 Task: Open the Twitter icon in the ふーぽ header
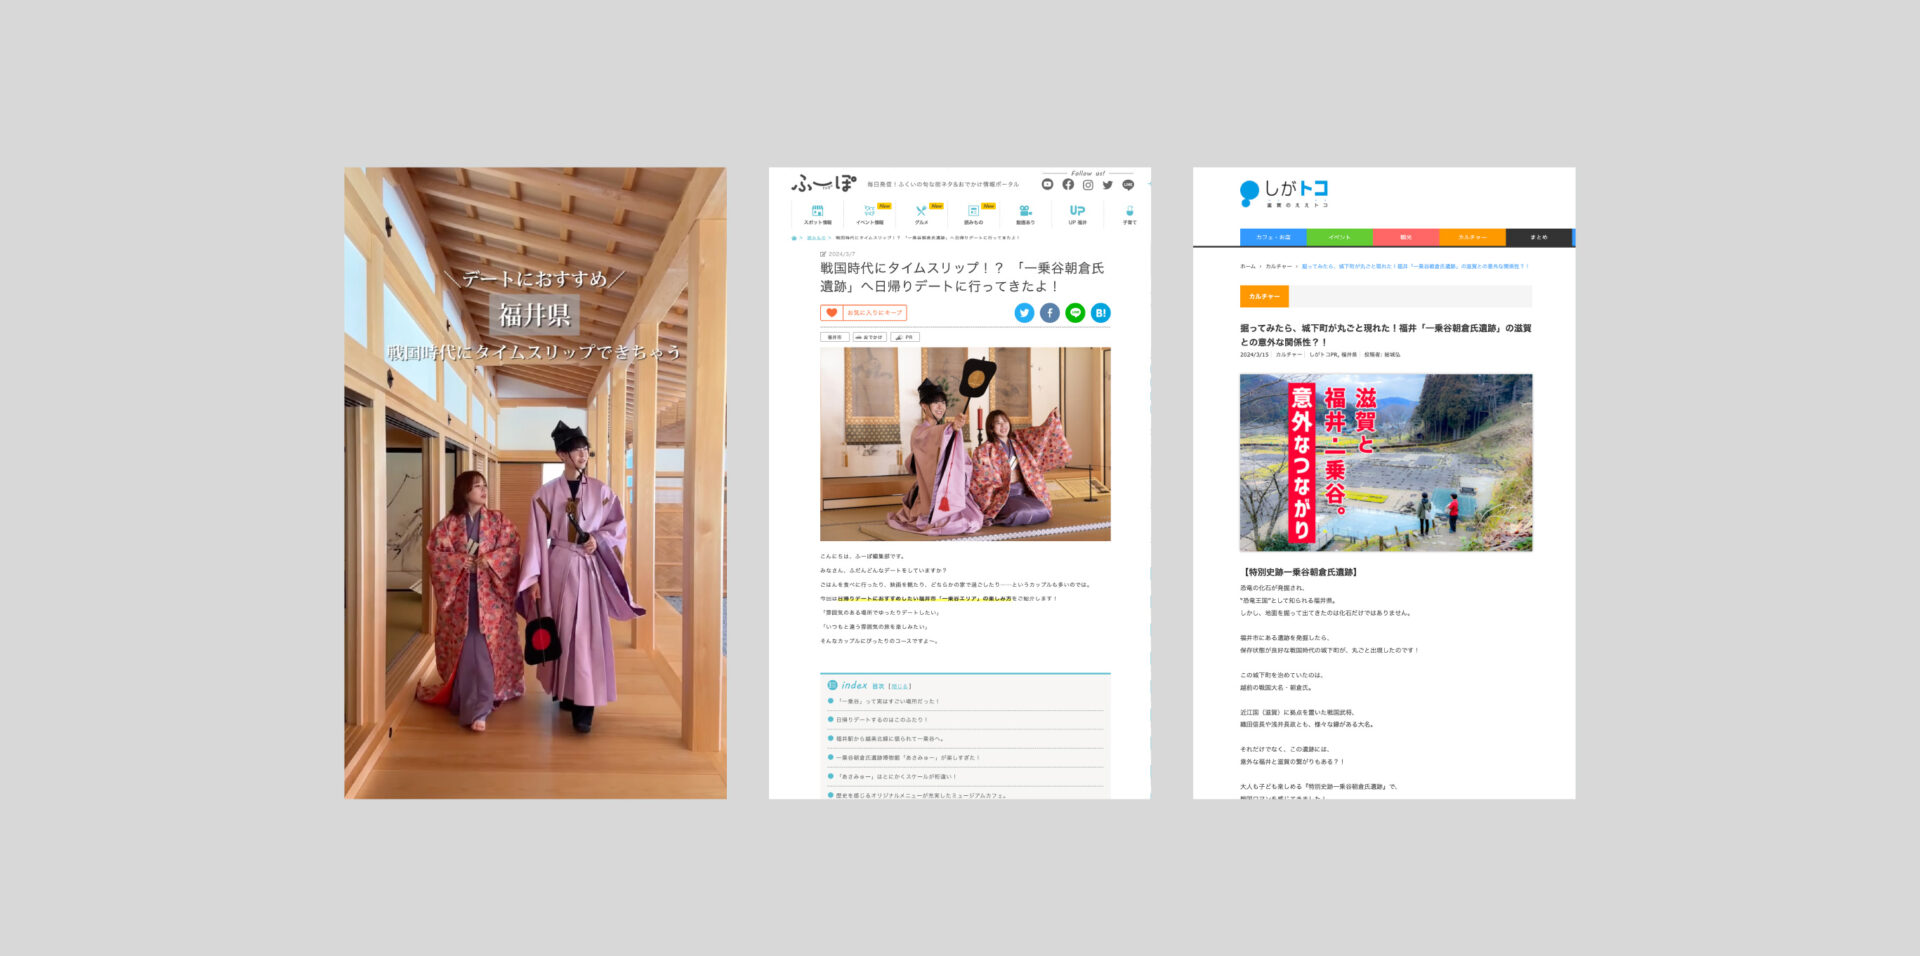click(x=1108, y=185)
